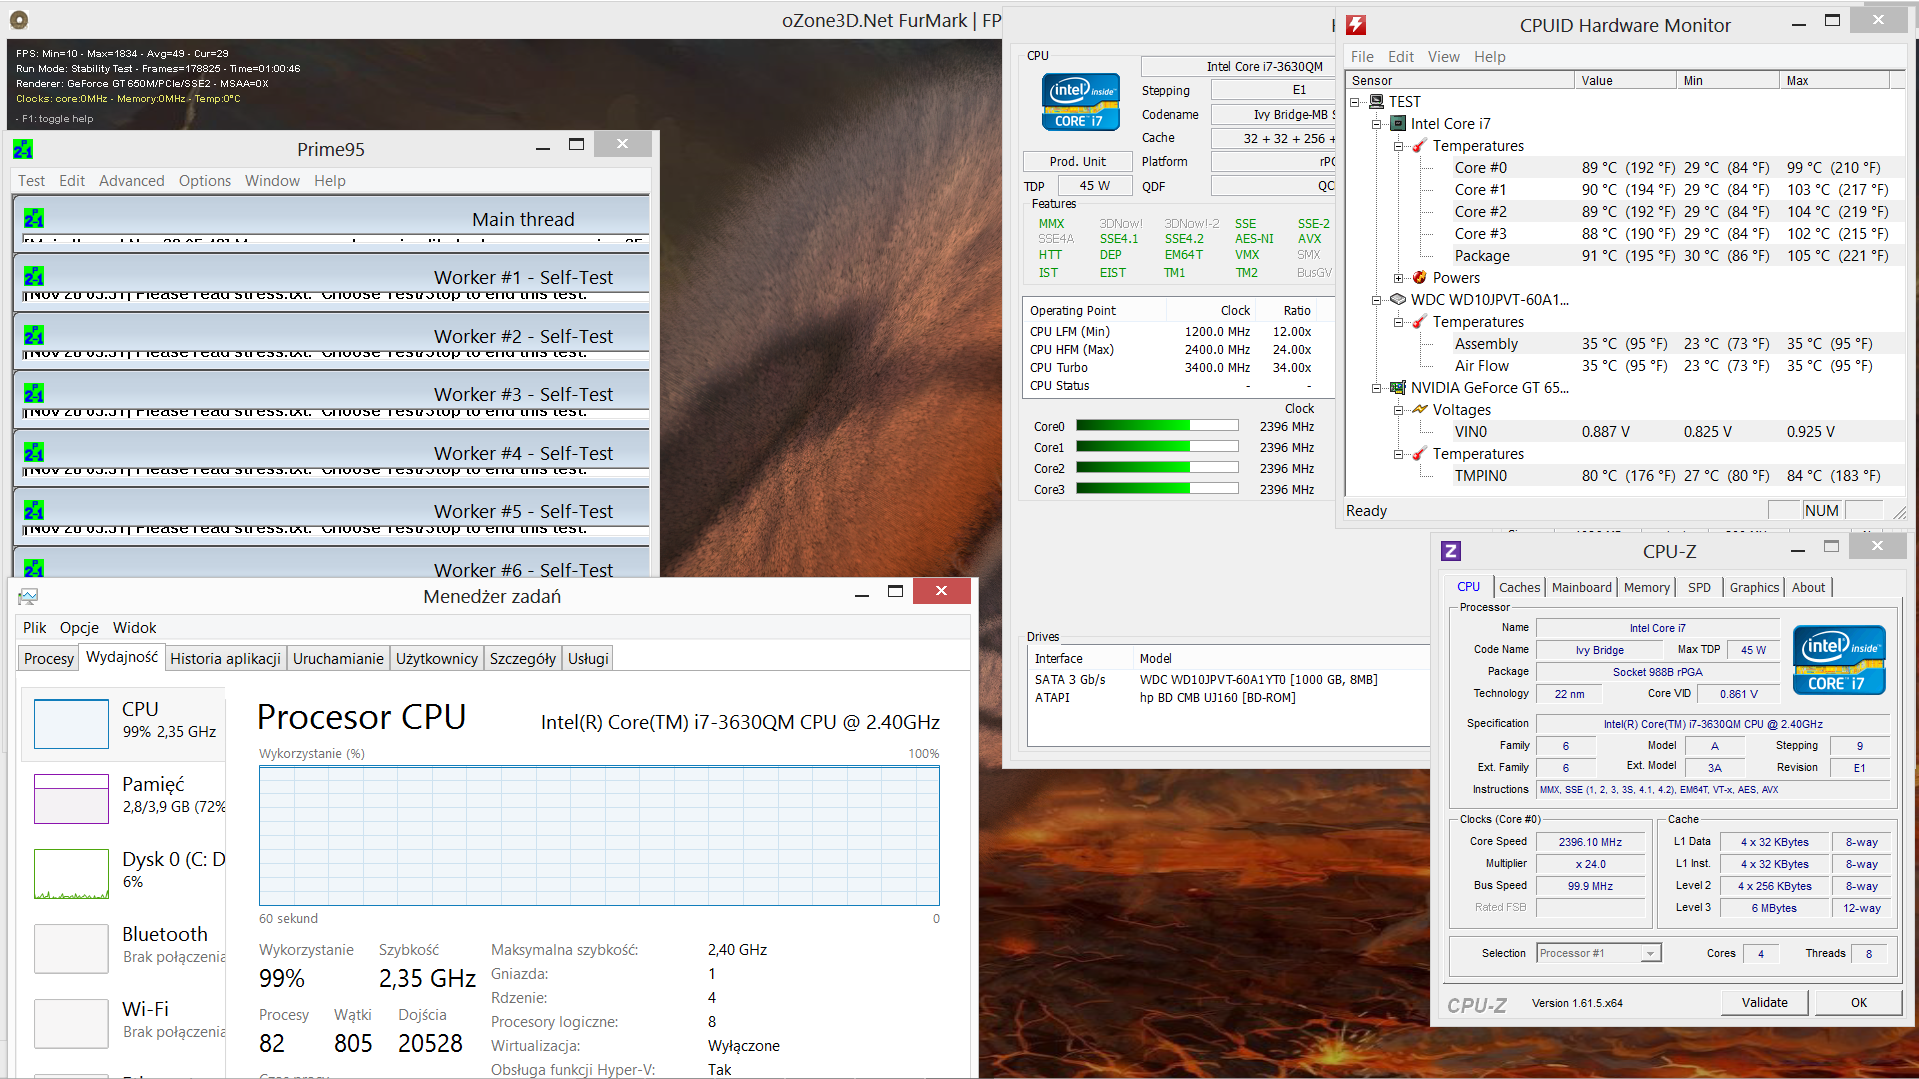
Task: Open the Szczegóły tab in Menedżer zadań
Action: (x=522, y=658)
